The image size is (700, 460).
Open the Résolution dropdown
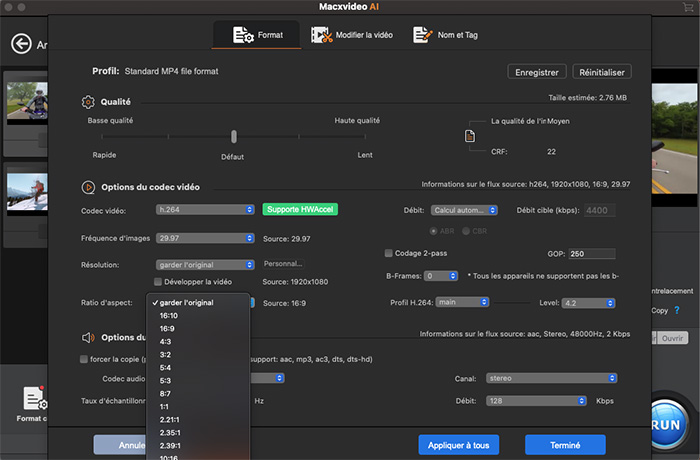205,265
